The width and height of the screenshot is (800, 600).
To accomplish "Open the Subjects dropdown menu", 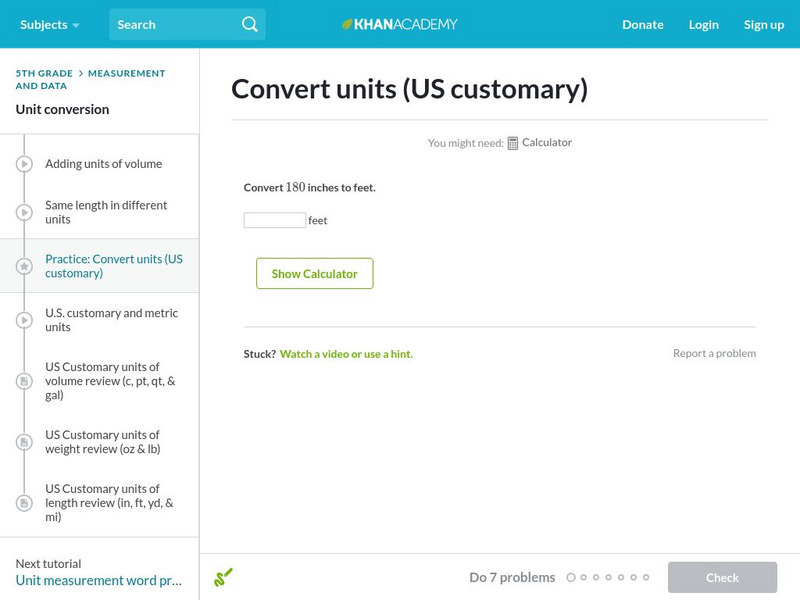I will click(x=49, y=24).
